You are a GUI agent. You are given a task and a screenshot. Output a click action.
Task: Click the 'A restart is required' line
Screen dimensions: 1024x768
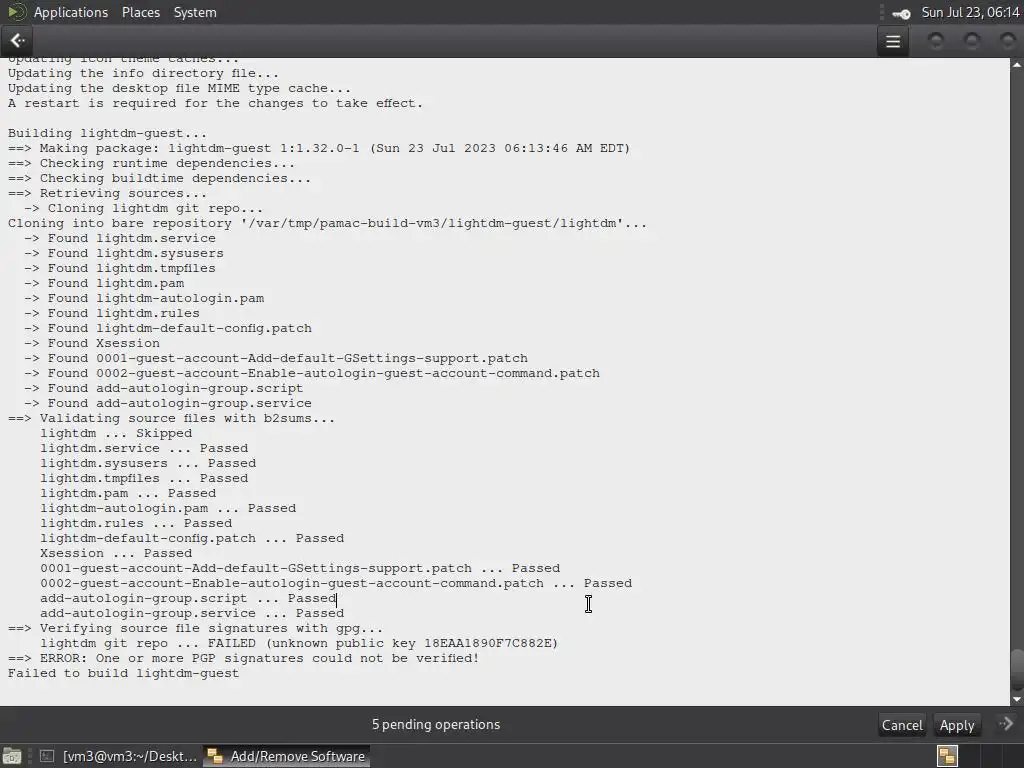pyautogui.click(x=216, y=103)
